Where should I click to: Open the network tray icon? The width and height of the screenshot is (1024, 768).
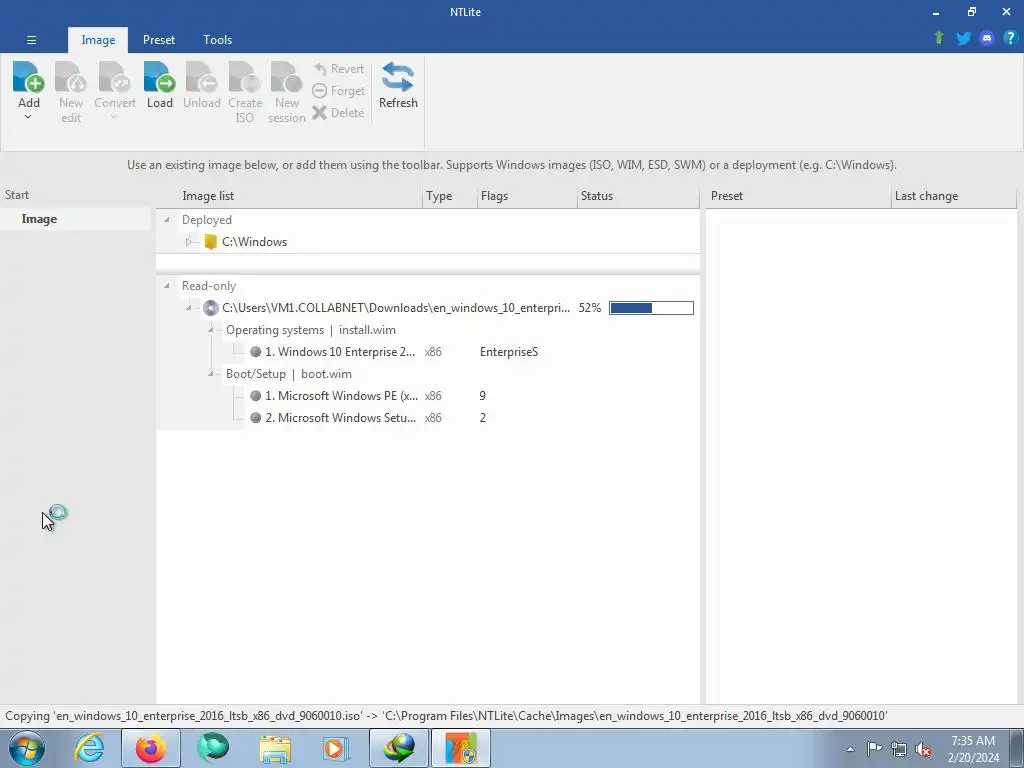(899, 749)
